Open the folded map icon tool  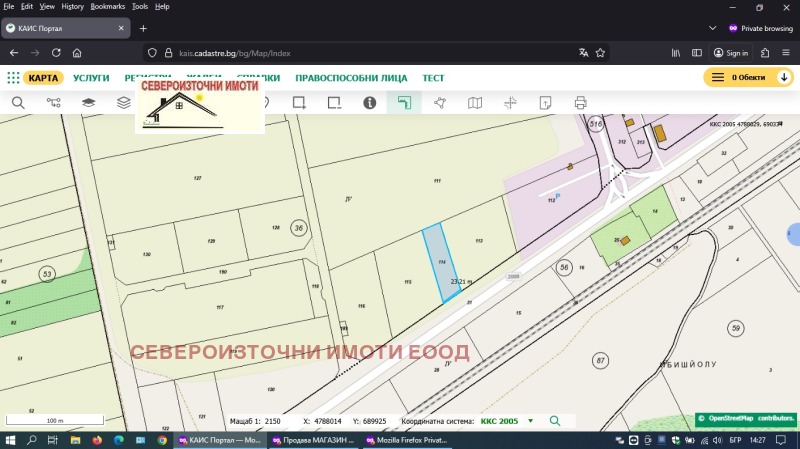point(475,102)
